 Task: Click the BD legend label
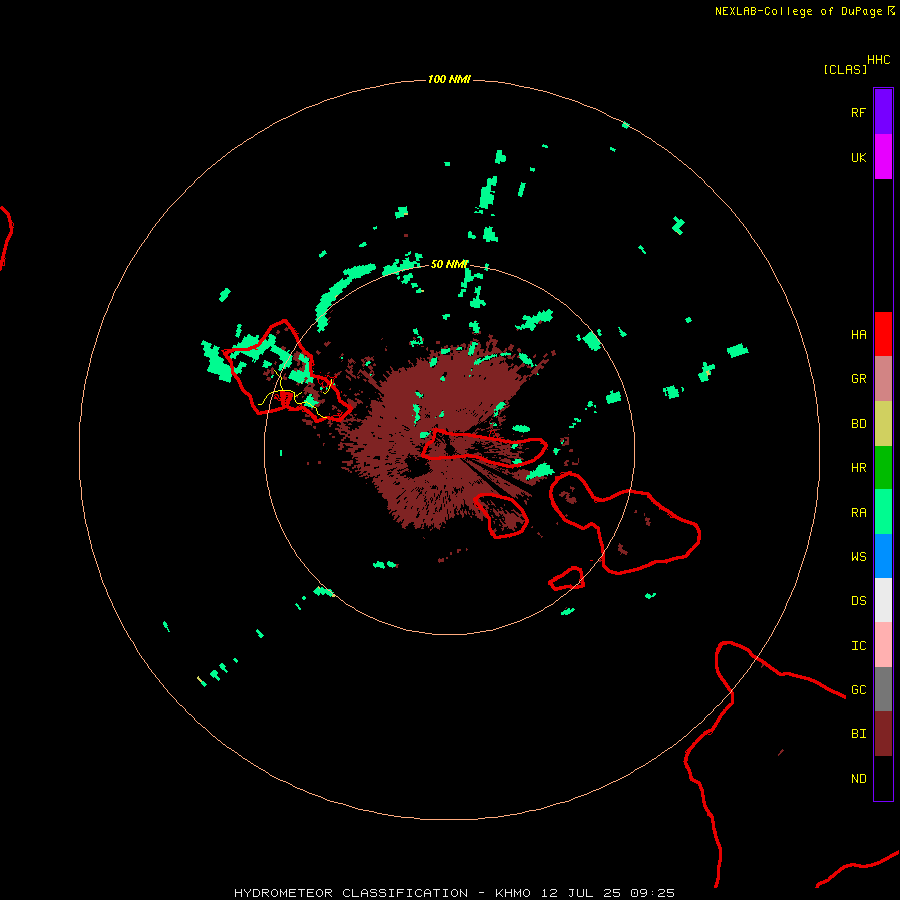[x=858, y=424]
